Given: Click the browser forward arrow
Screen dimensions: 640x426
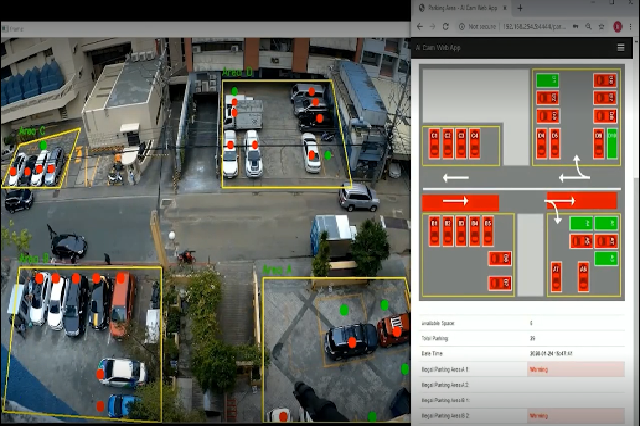Looking at the screenshot, I should click(x=432, y=27).
